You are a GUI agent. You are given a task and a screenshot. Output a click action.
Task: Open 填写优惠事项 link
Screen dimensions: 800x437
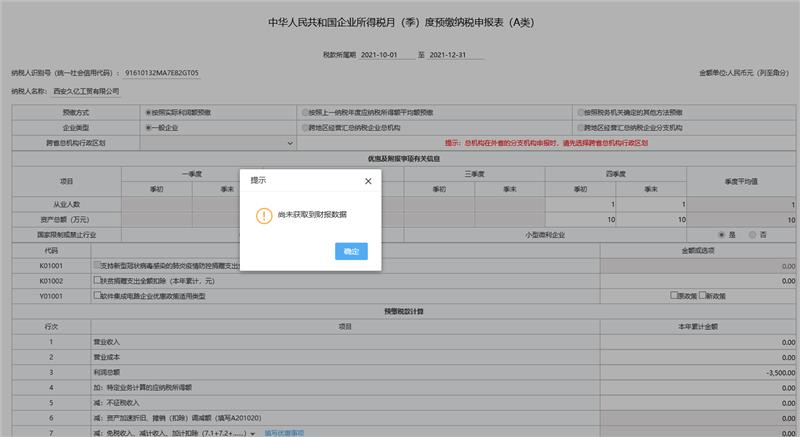tap(284, 432)
